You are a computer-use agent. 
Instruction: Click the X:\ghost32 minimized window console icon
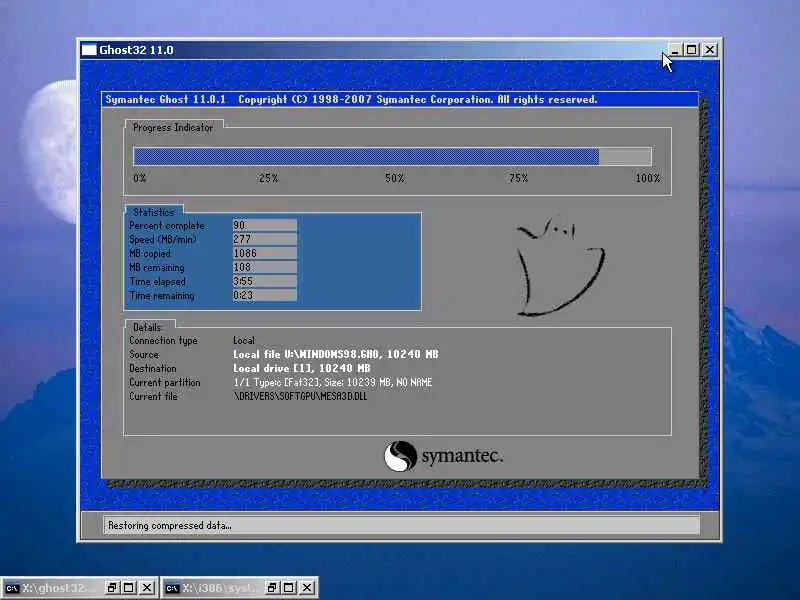tap(12, 588)
